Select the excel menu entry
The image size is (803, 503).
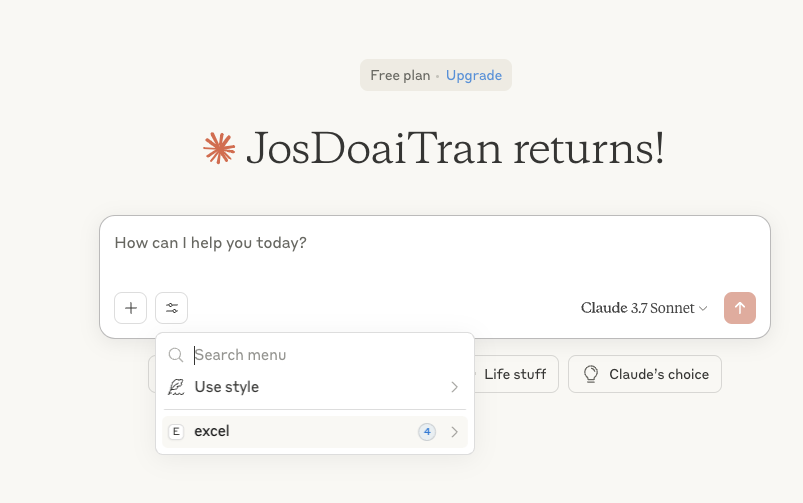point(315,432)
